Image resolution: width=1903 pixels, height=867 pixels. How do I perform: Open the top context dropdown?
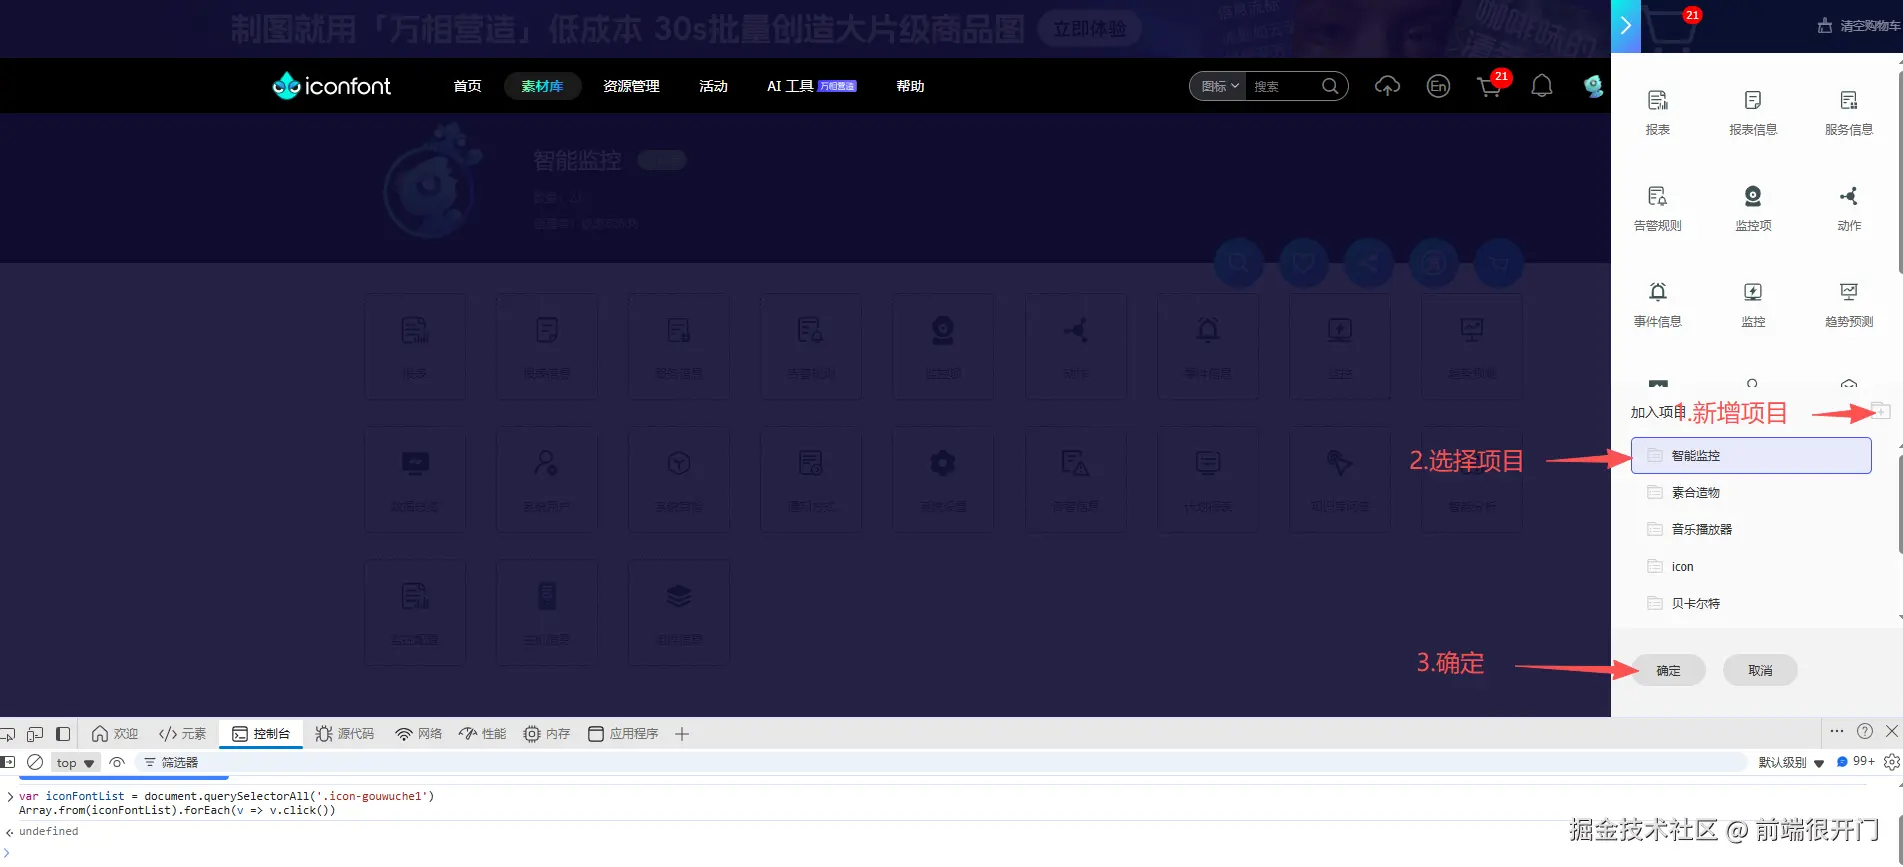tap(75, 763)
